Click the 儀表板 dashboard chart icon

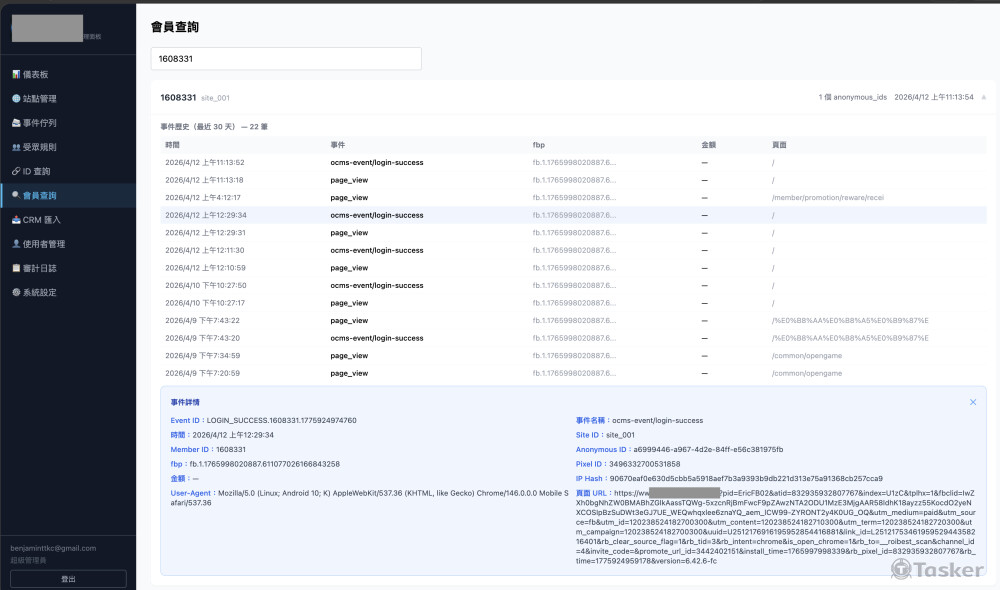pos(16,75)
